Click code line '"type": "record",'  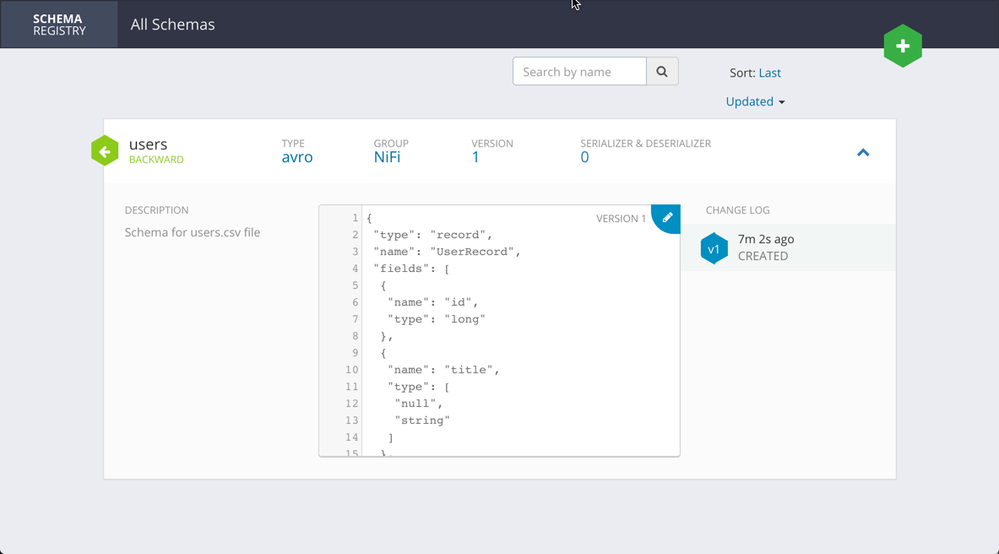click(x=433, y=234)
